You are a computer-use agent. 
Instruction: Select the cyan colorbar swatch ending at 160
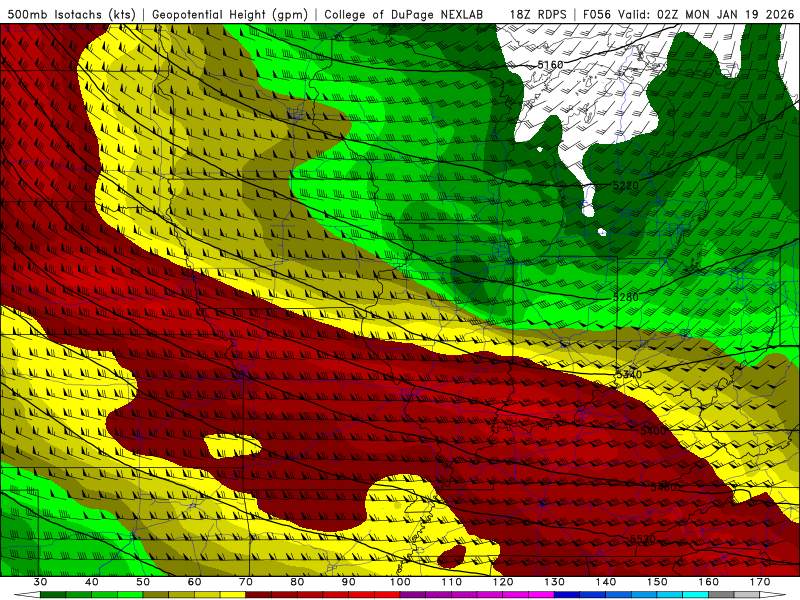click(695, 595)
